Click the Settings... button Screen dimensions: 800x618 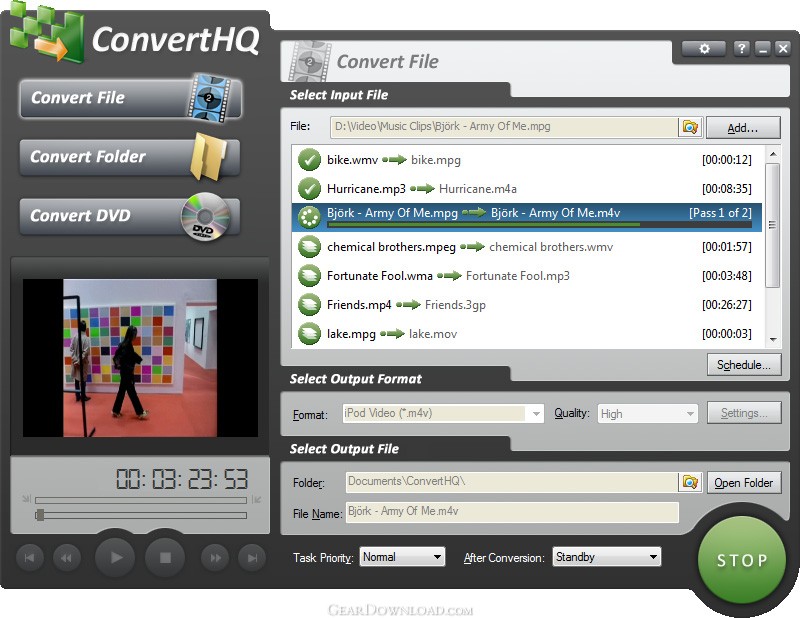point(744,413)
